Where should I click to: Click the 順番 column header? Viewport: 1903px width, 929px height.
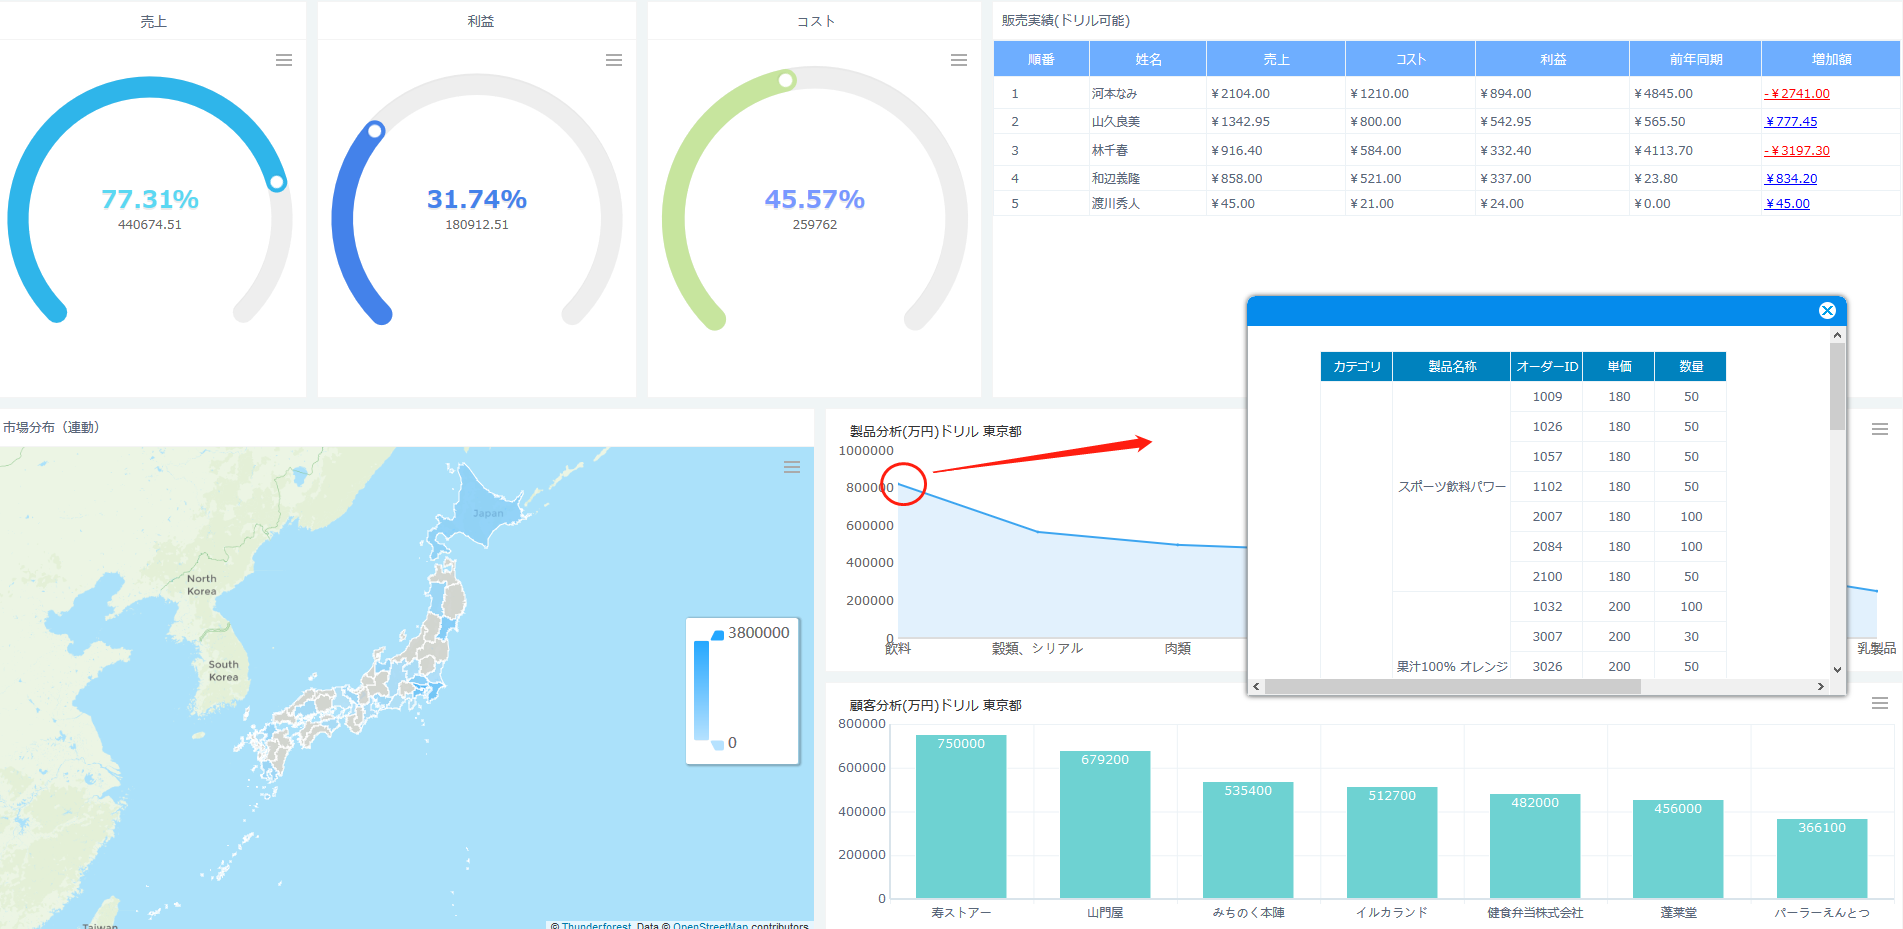1041,59
